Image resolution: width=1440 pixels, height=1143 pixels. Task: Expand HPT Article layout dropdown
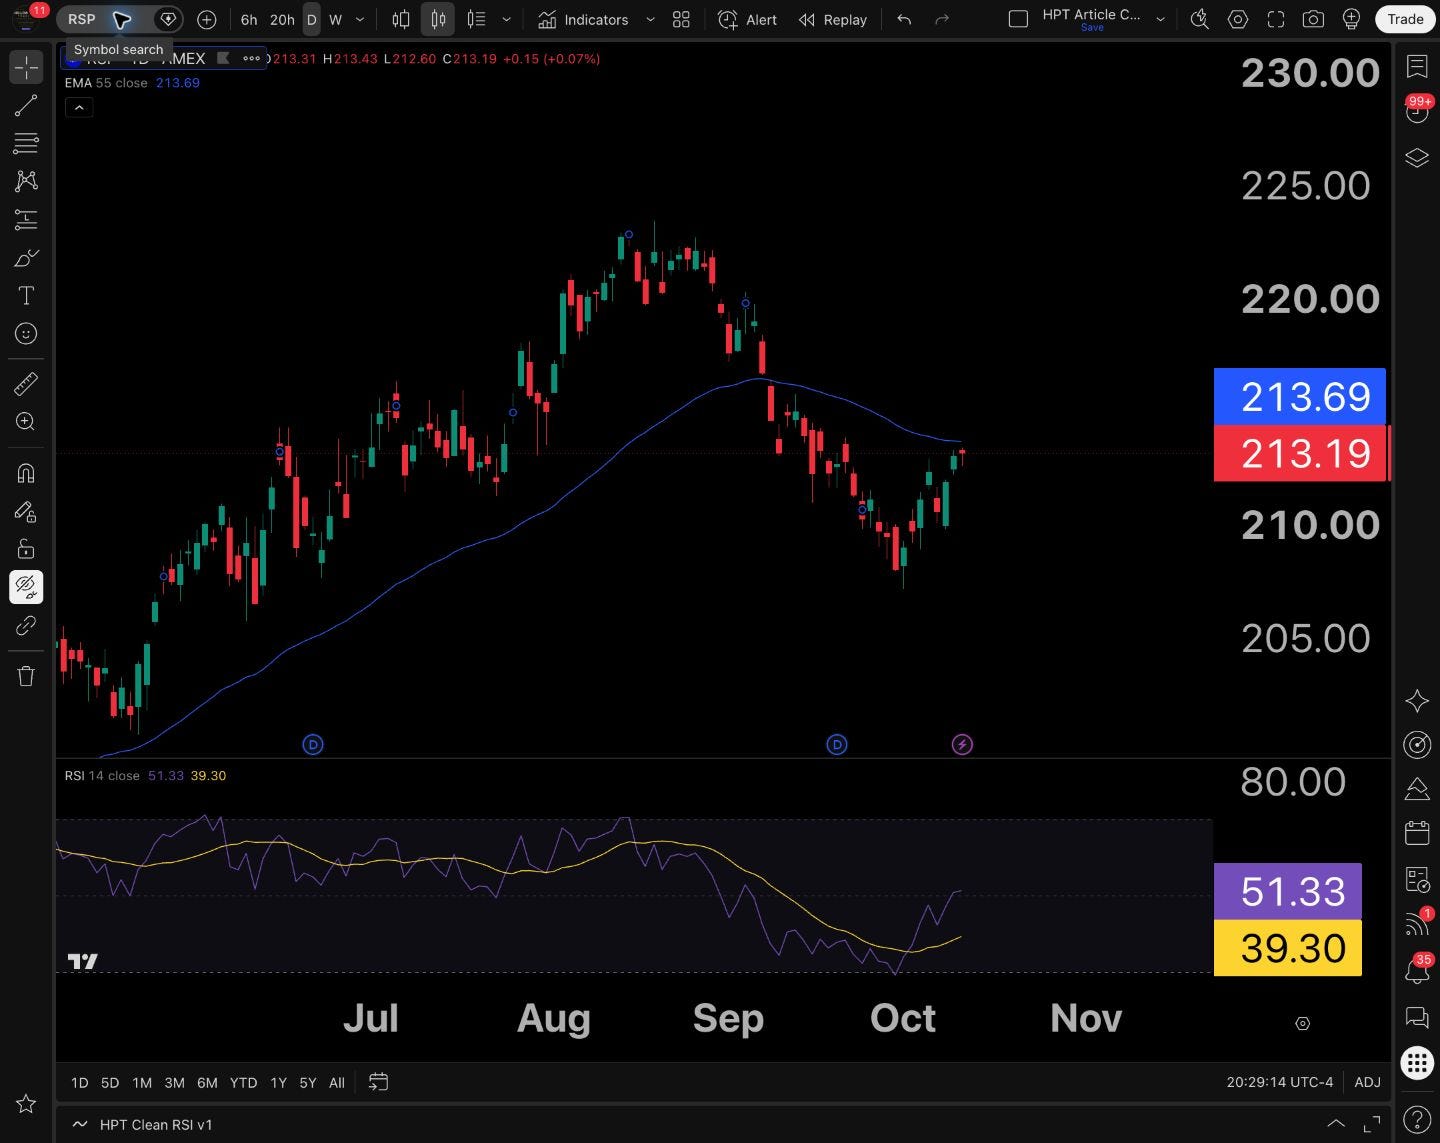click(x=1160, y=19)
